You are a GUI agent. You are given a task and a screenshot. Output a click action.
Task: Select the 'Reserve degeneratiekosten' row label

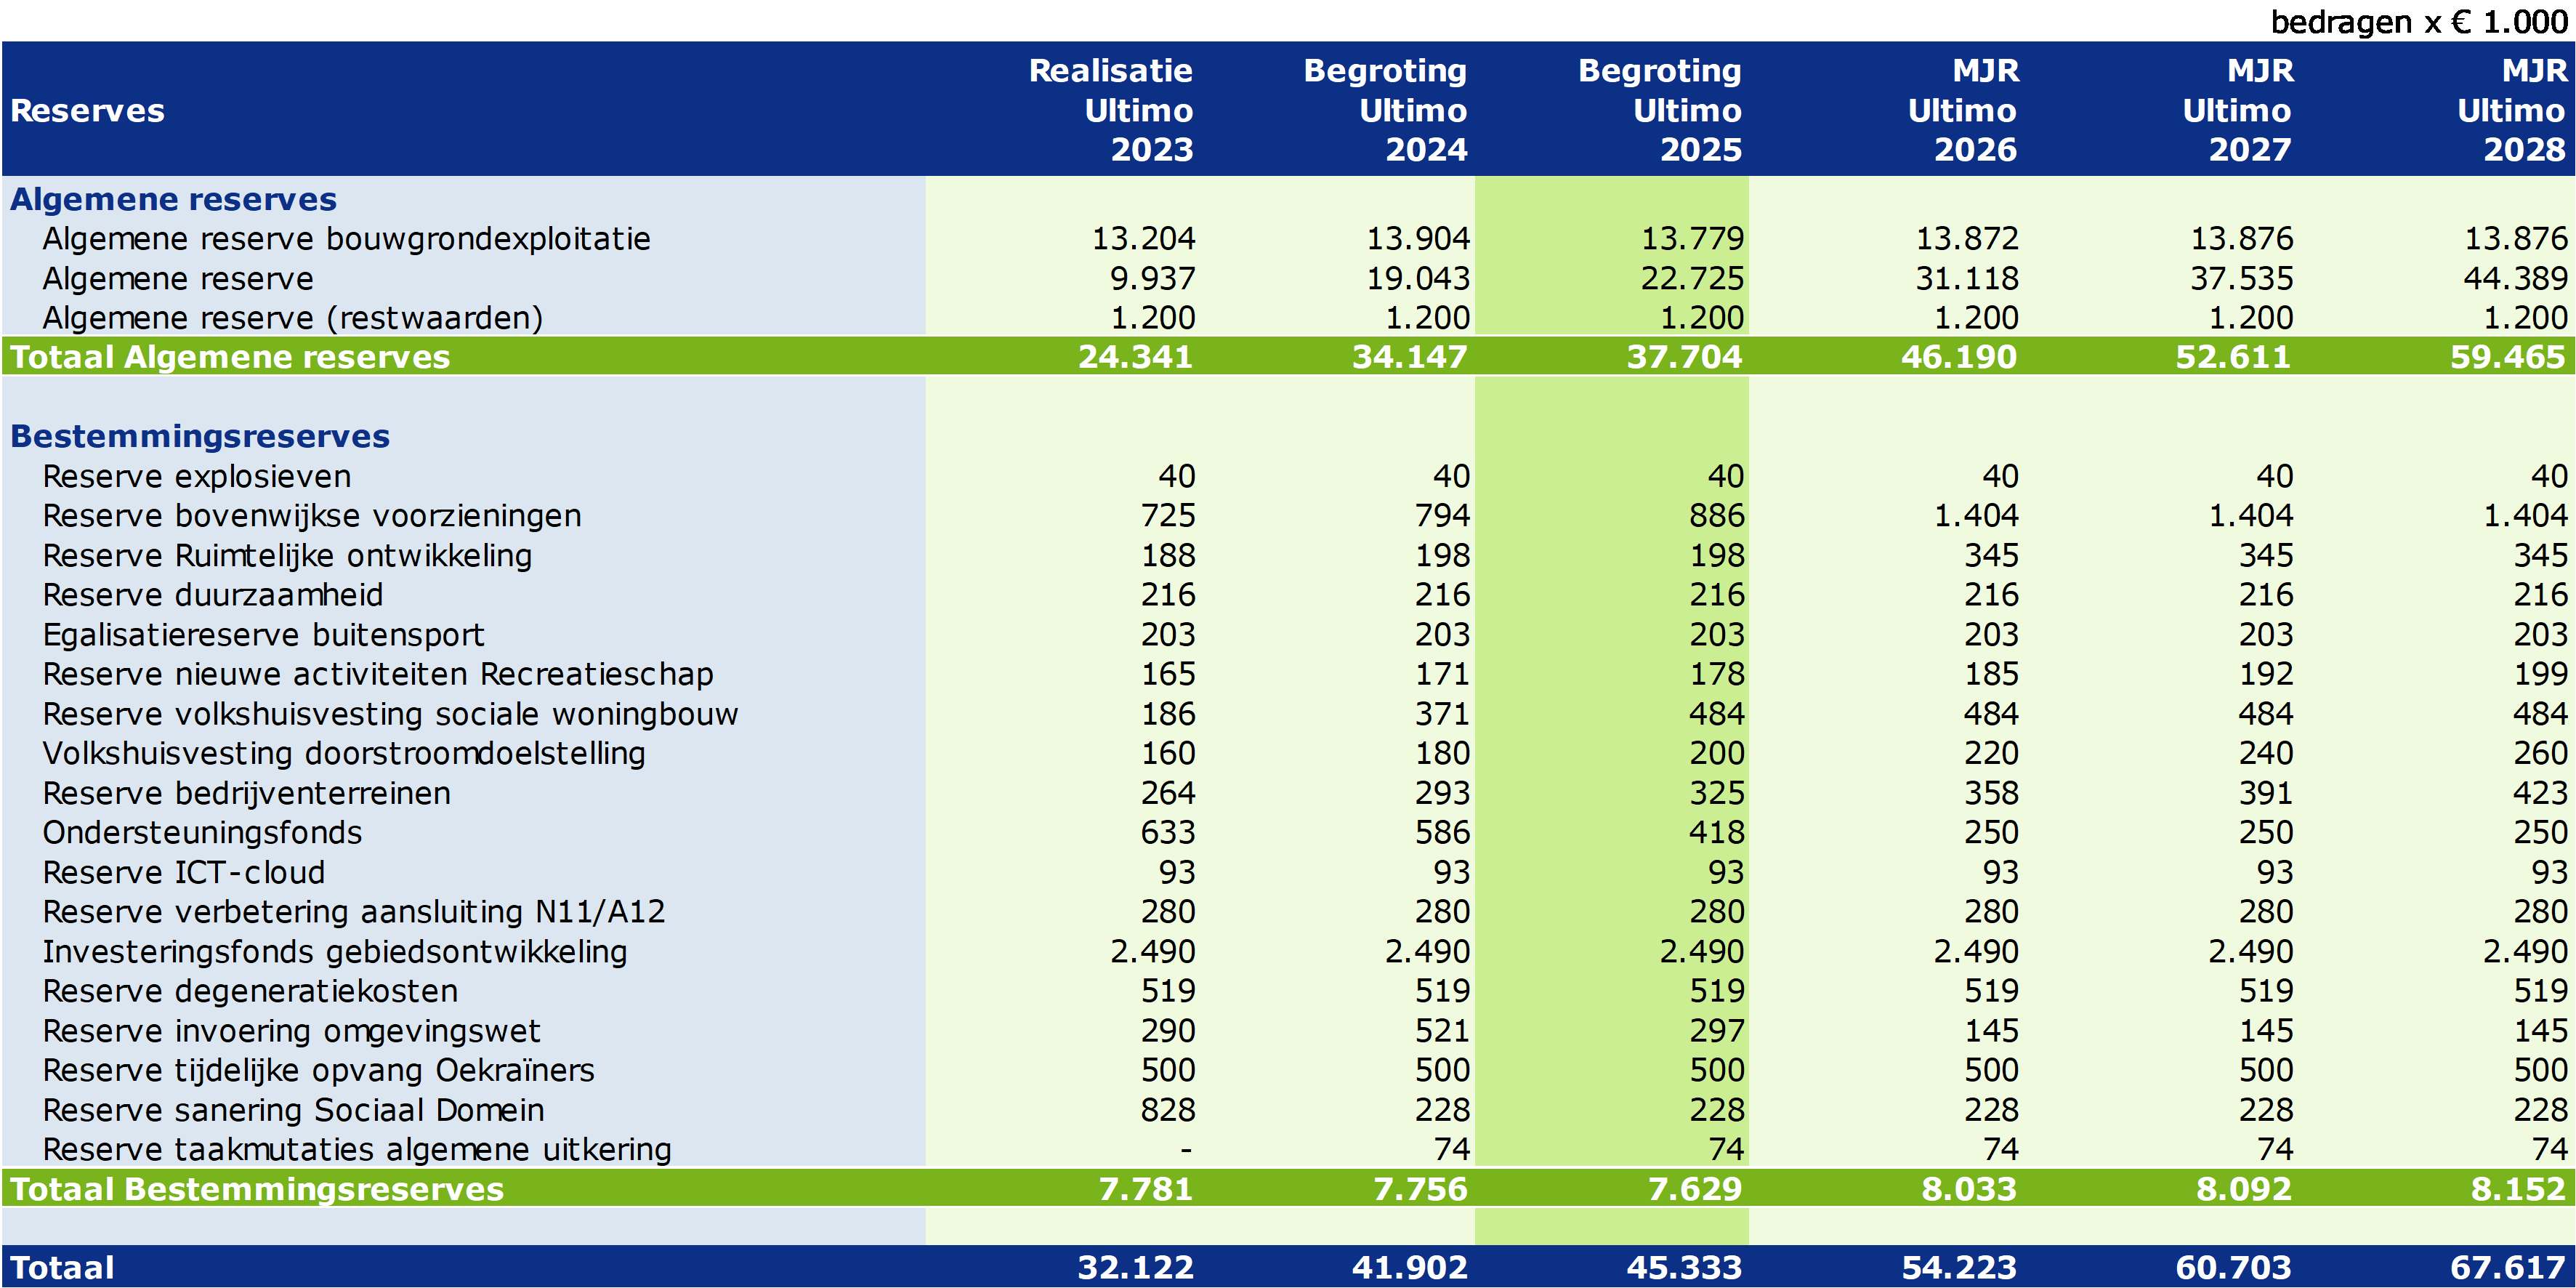coord(250,991)
